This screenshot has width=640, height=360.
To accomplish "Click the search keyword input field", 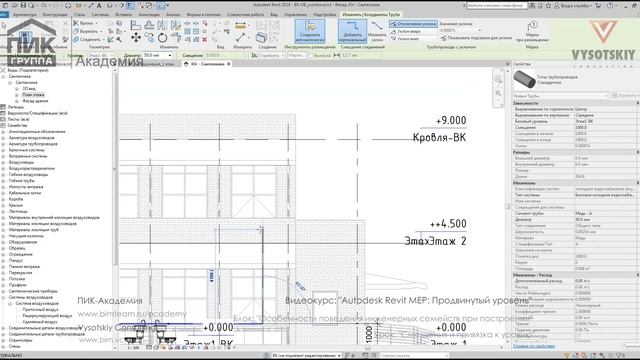I will [x=496, y=6].
